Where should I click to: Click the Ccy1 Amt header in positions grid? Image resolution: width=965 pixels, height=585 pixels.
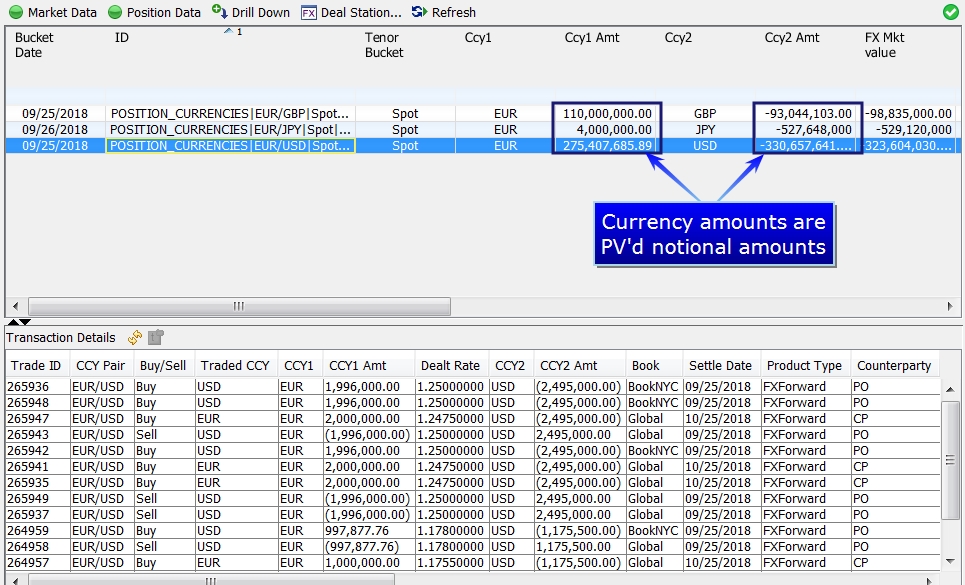tap(592, 38)
